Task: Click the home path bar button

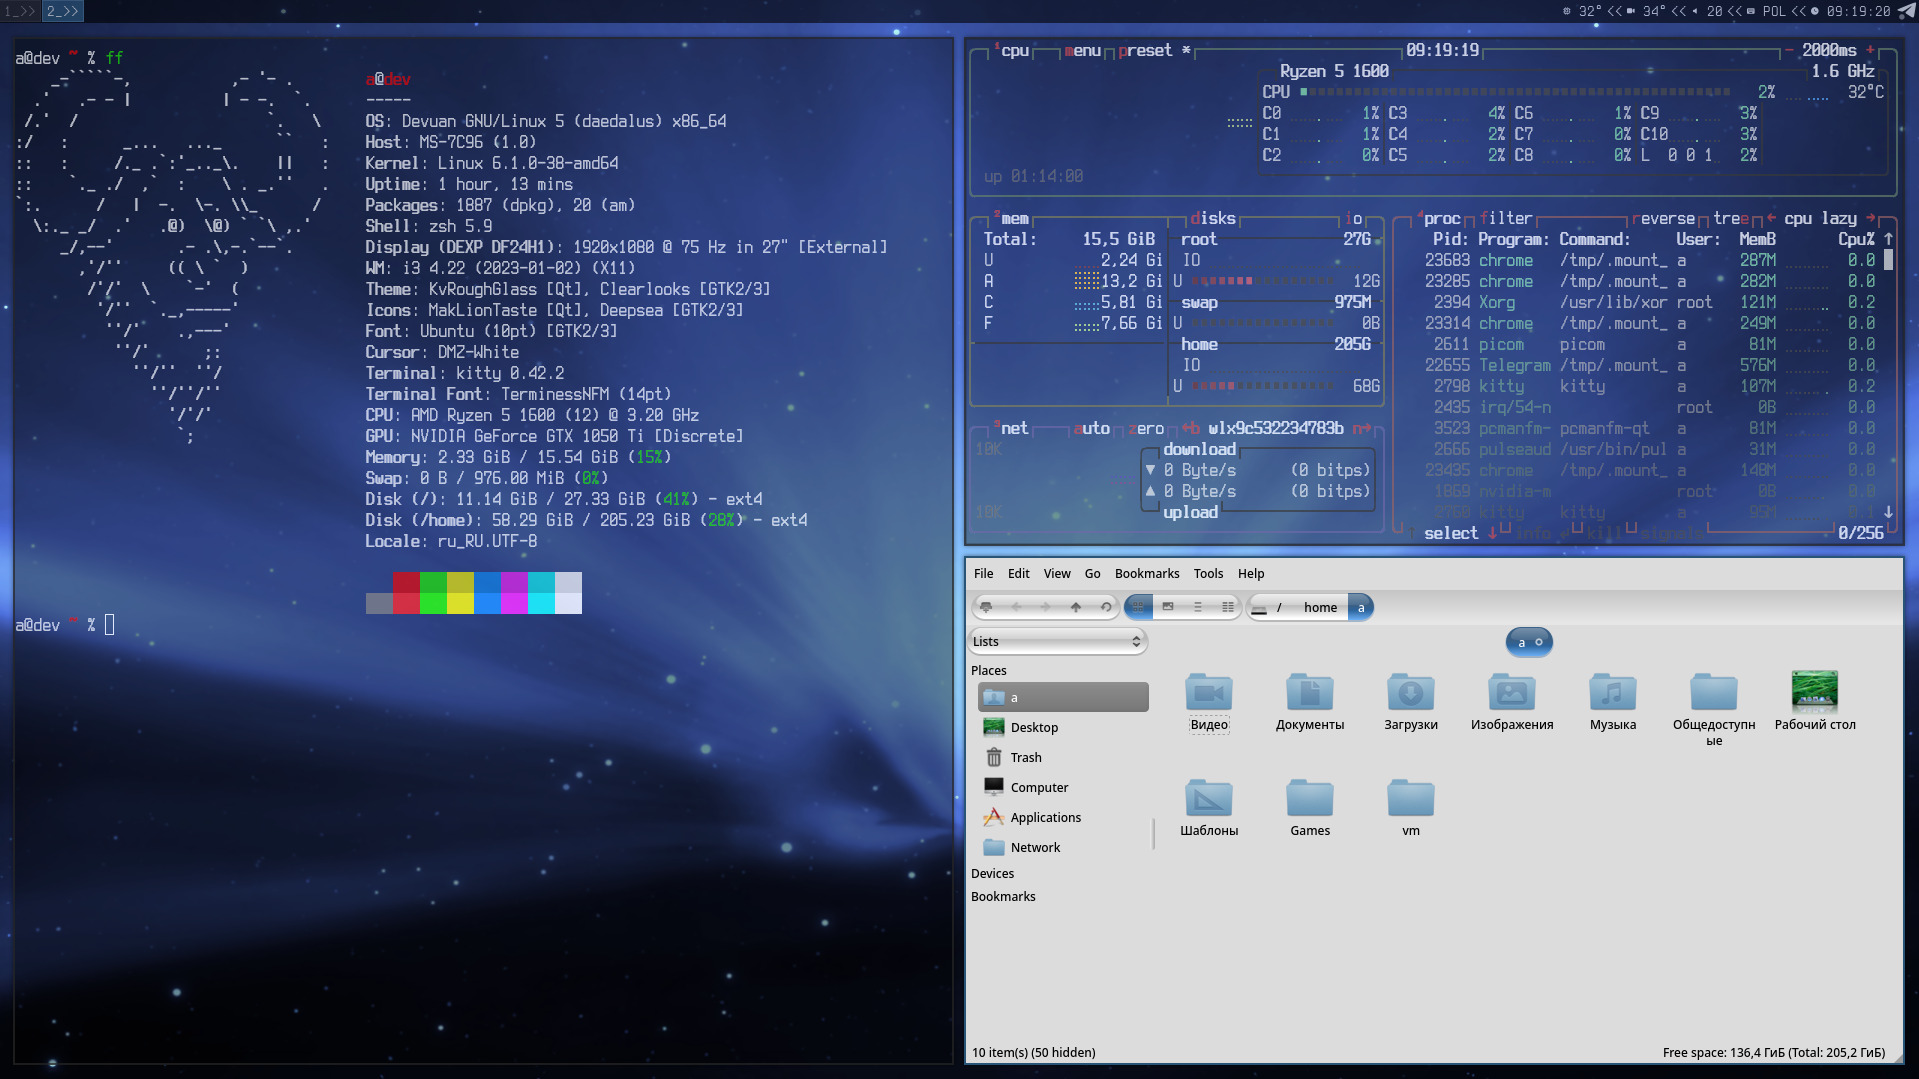Action: [1319, 608]
